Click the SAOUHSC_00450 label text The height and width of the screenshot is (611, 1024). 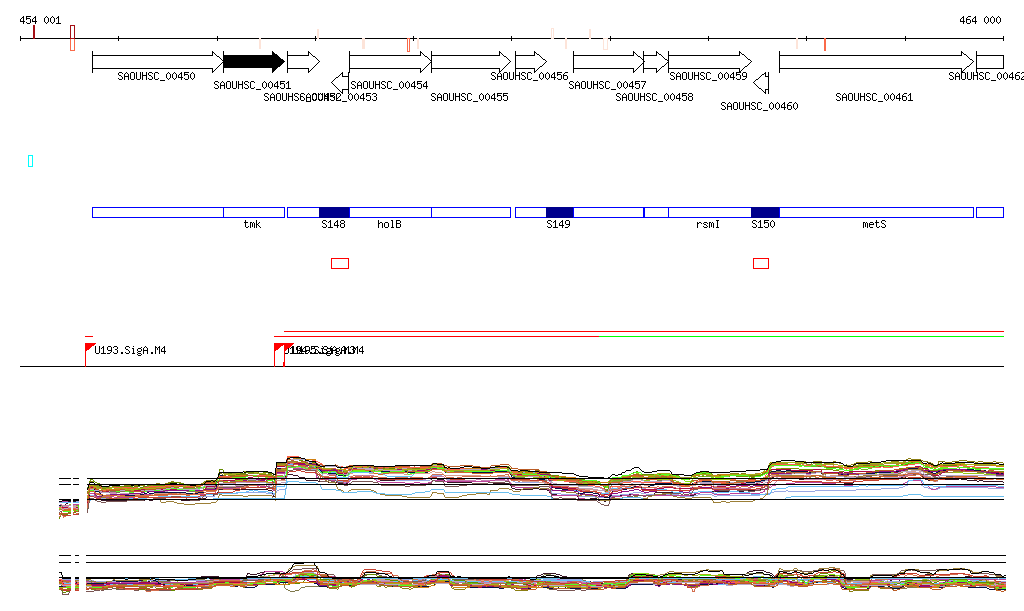tap(156, 76)
